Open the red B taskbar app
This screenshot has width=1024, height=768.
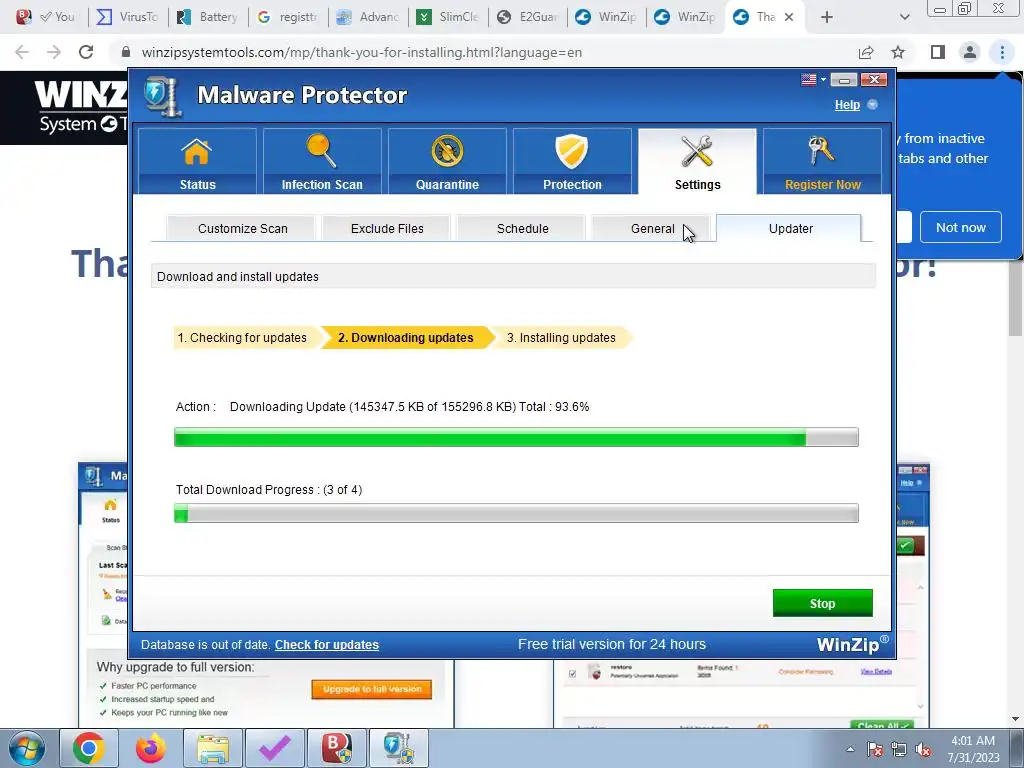click(337, 748)
